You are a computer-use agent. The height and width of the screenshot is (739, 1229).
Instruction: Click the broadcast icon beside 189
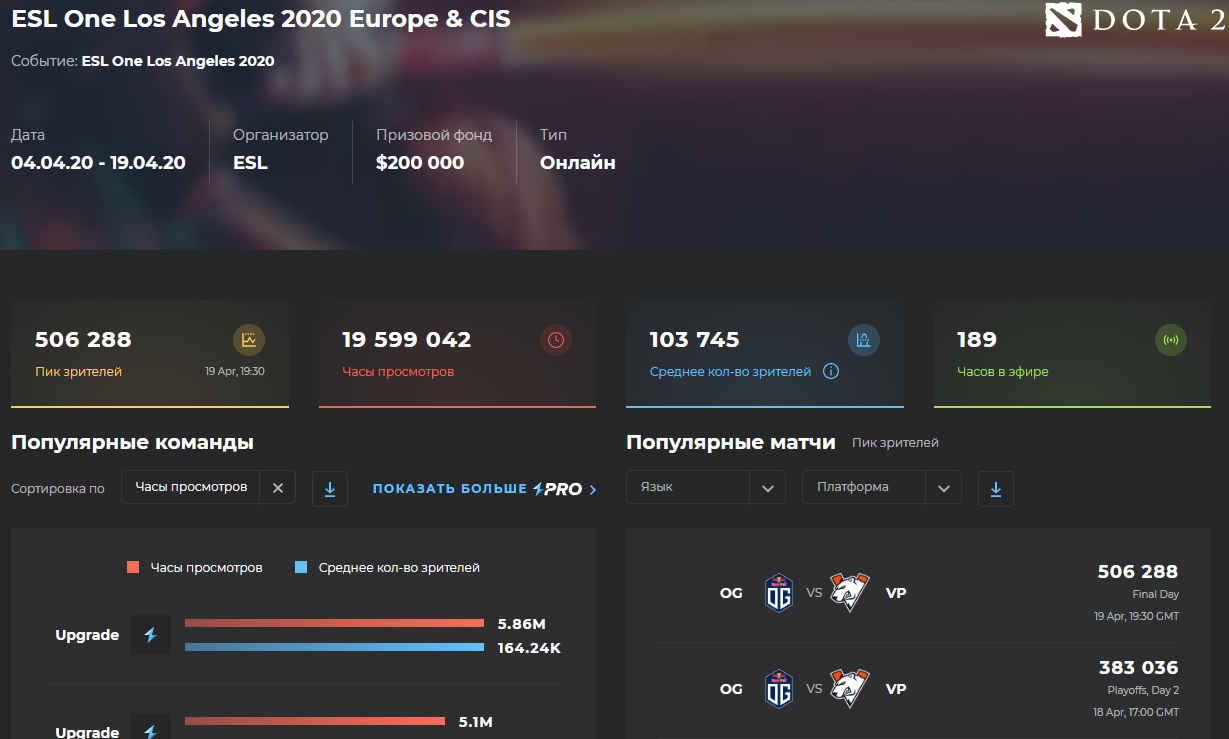pyautogui.click(x=1171, y=340)
